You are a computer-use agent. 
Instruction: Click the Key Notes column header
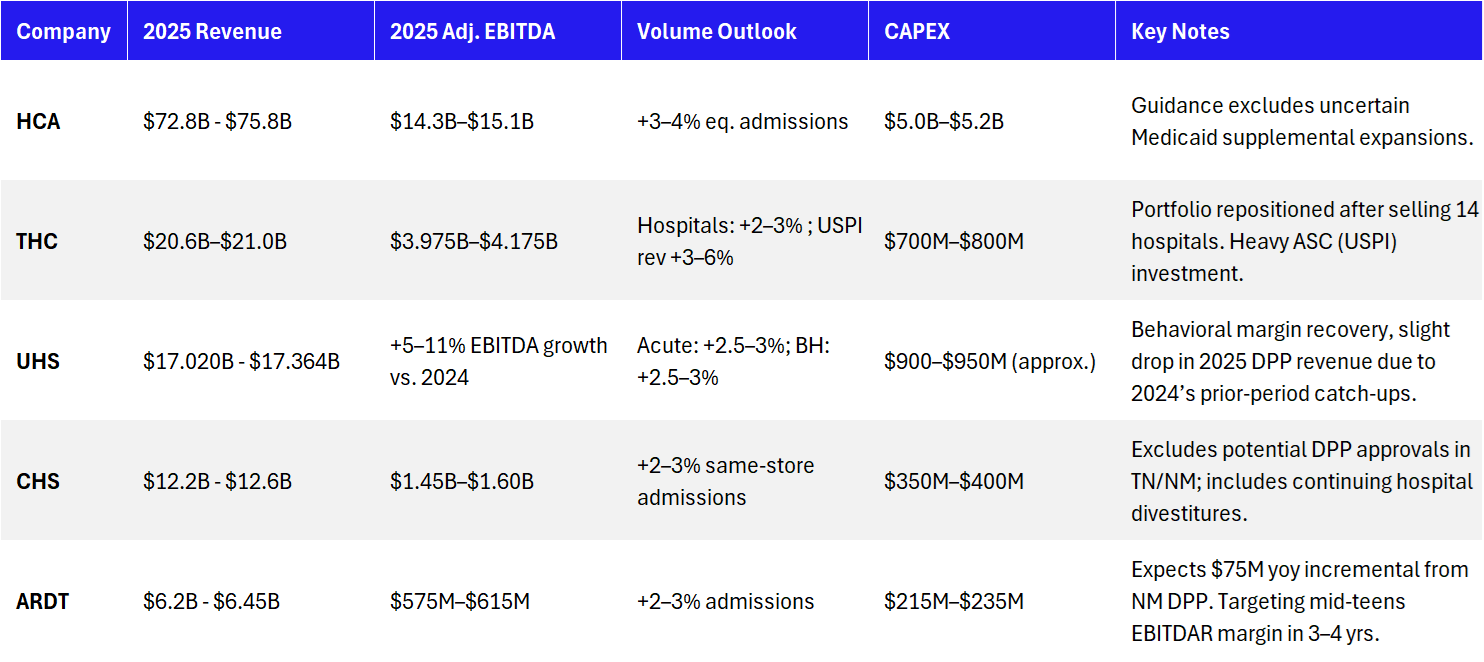(1180, 31)
